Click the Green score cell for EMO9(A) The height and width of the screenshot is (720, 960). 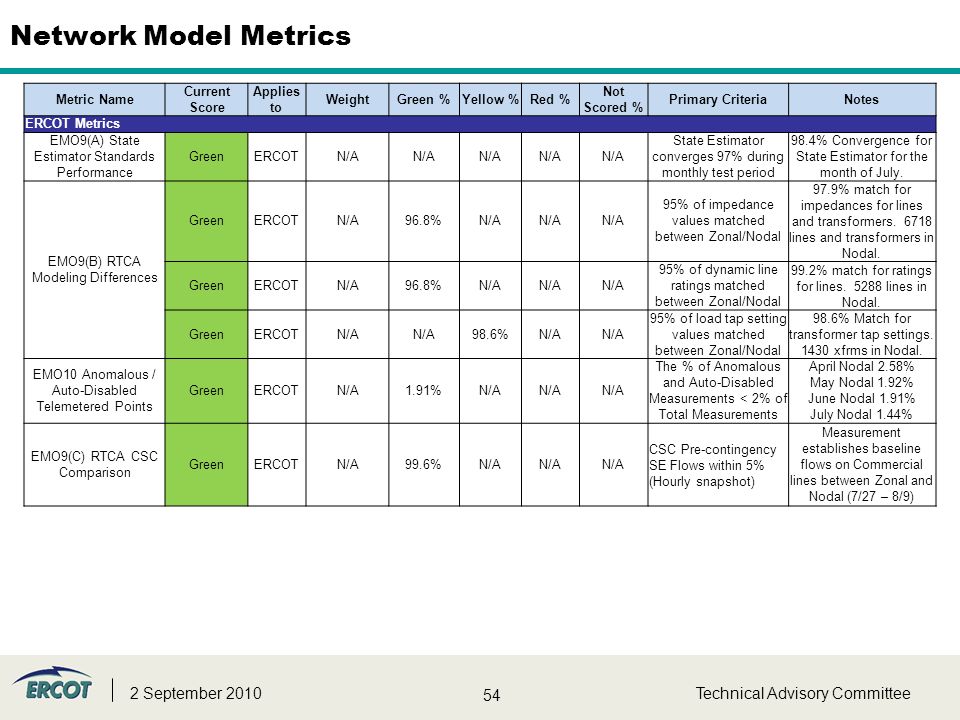pos(206,156)
